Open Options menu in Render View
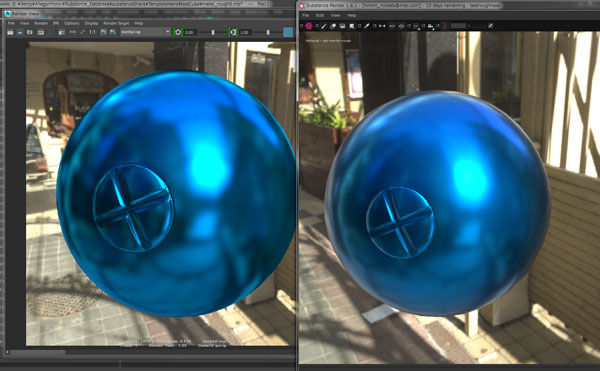Screen dimensions: 600x371 (72, 23)
